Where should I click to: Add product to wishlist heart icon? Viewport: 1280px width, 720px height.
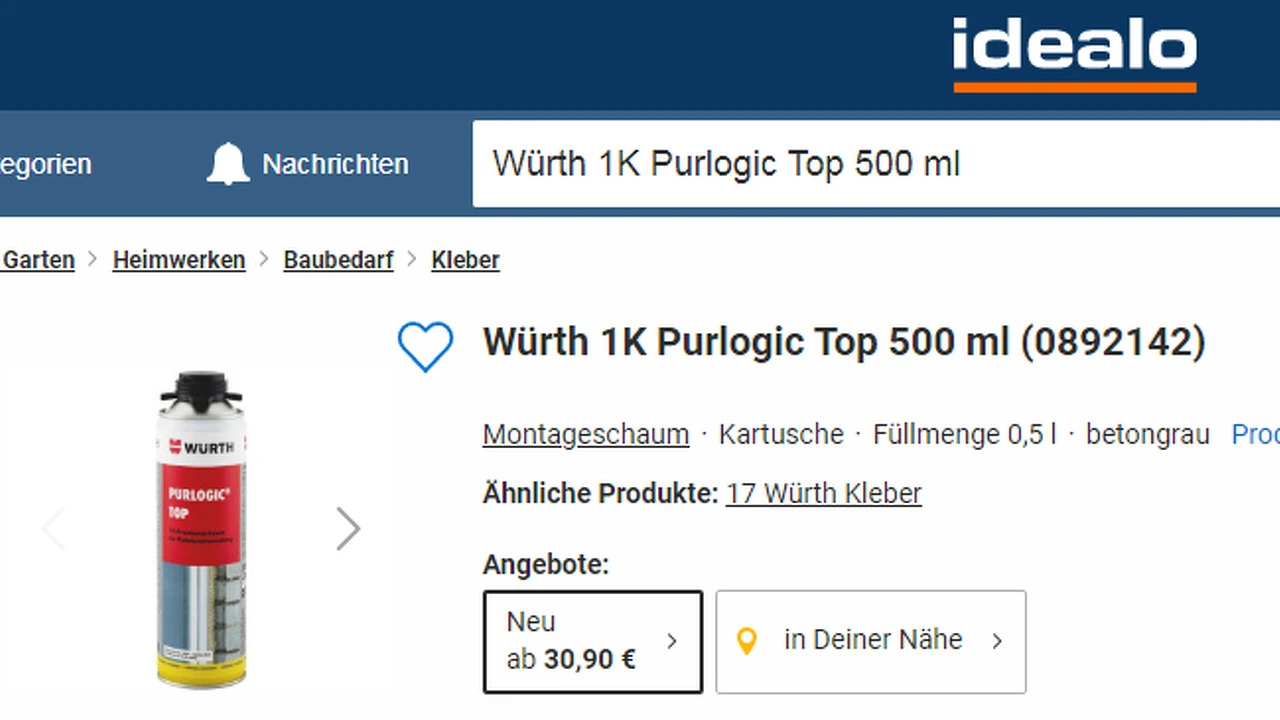pyautogui.click(x=425, y=346)
